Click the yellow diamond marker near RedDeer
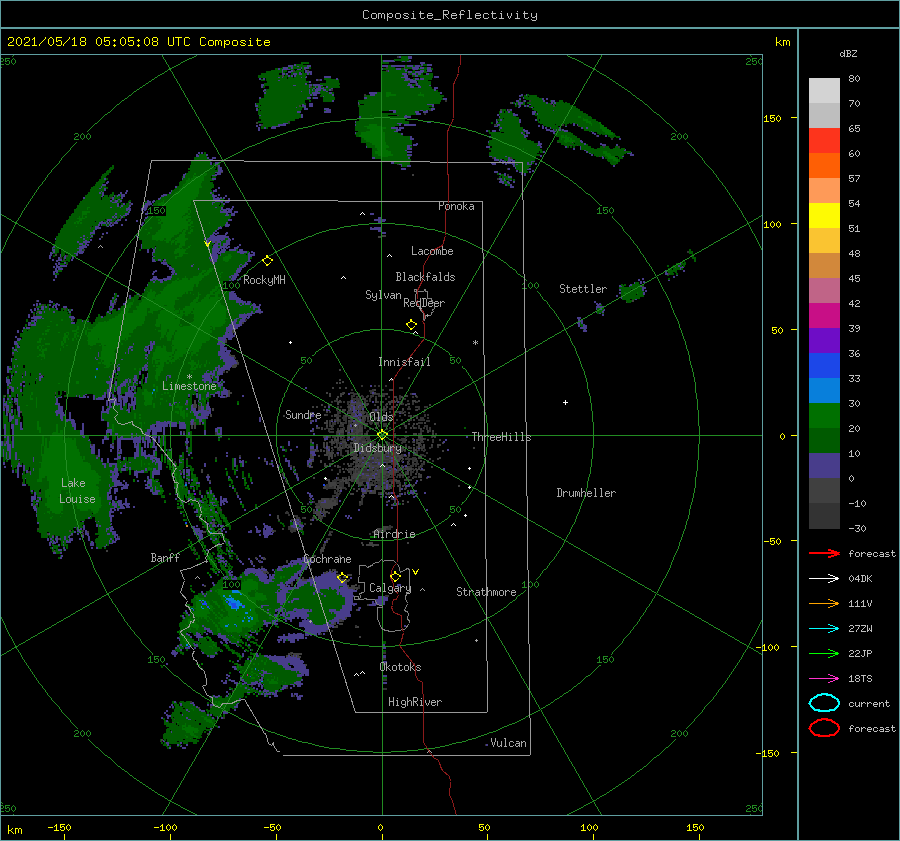The width and height of the screenshot is (900, 841). (411, 325)
